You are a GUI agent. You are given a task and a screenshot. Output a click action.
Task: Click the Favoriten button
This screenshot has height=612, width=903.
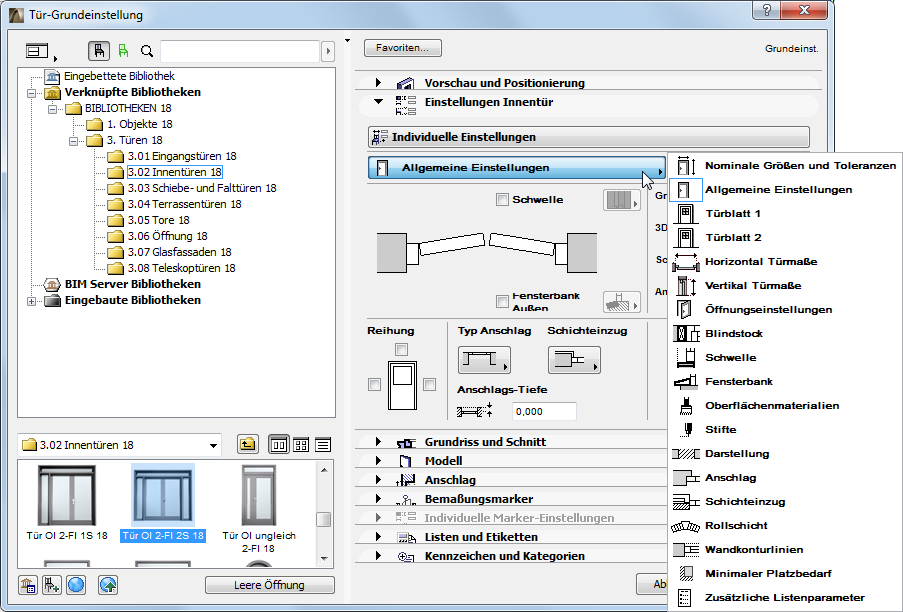[x=402, y=47]
